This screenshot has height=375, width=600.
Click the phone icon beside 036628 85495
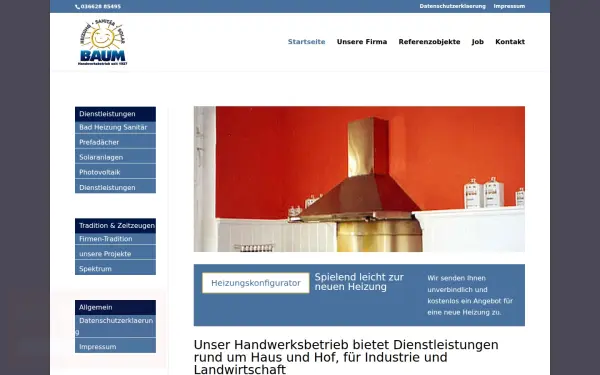click(77, 7)
